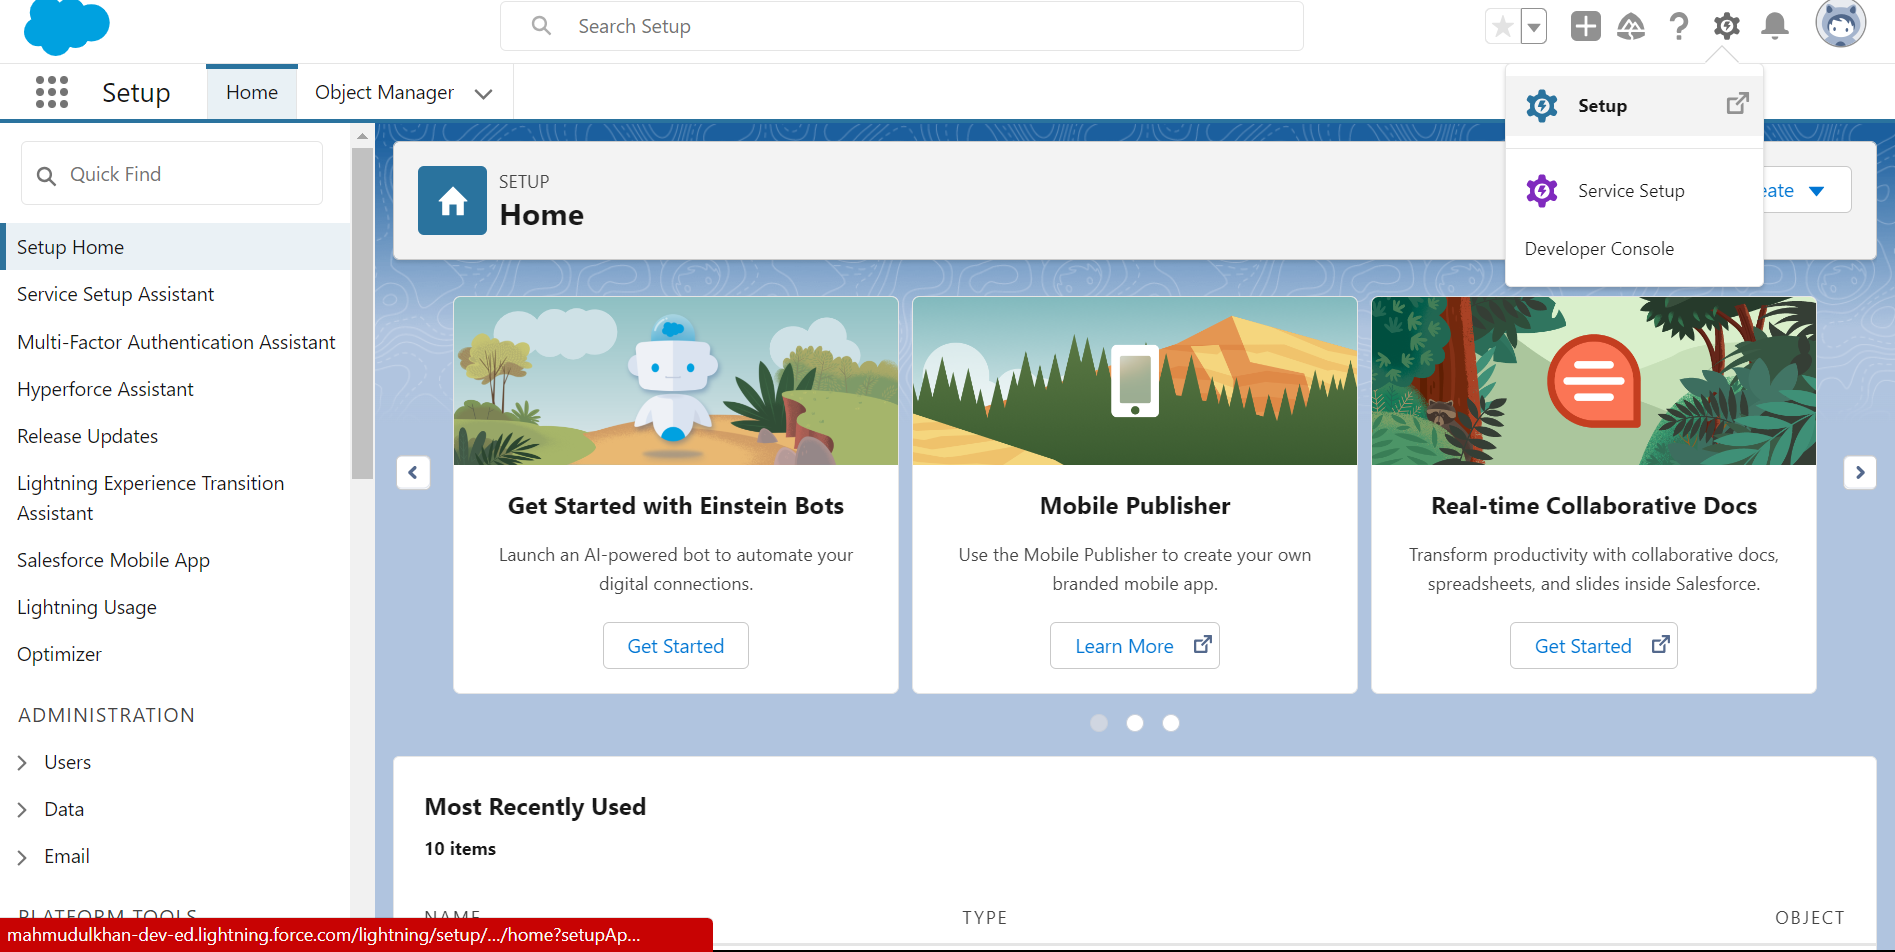Open Lightning Experience Transition Assistant
The width and height of the screenshot is (1895, 952).
pyautogui.click(x=150, y=498)
